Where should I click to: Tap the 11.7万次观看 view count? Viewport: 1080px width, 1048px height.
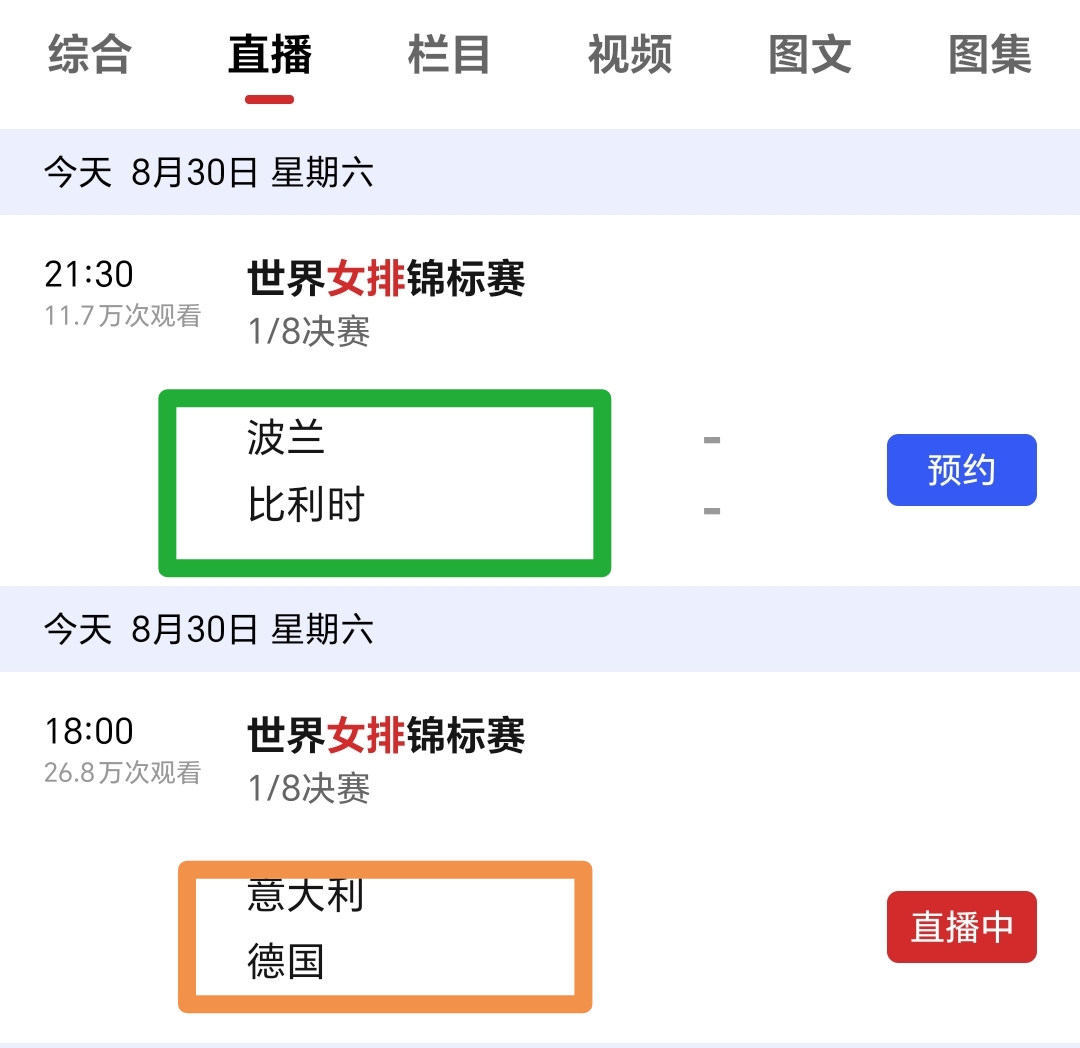coord(122,316)
